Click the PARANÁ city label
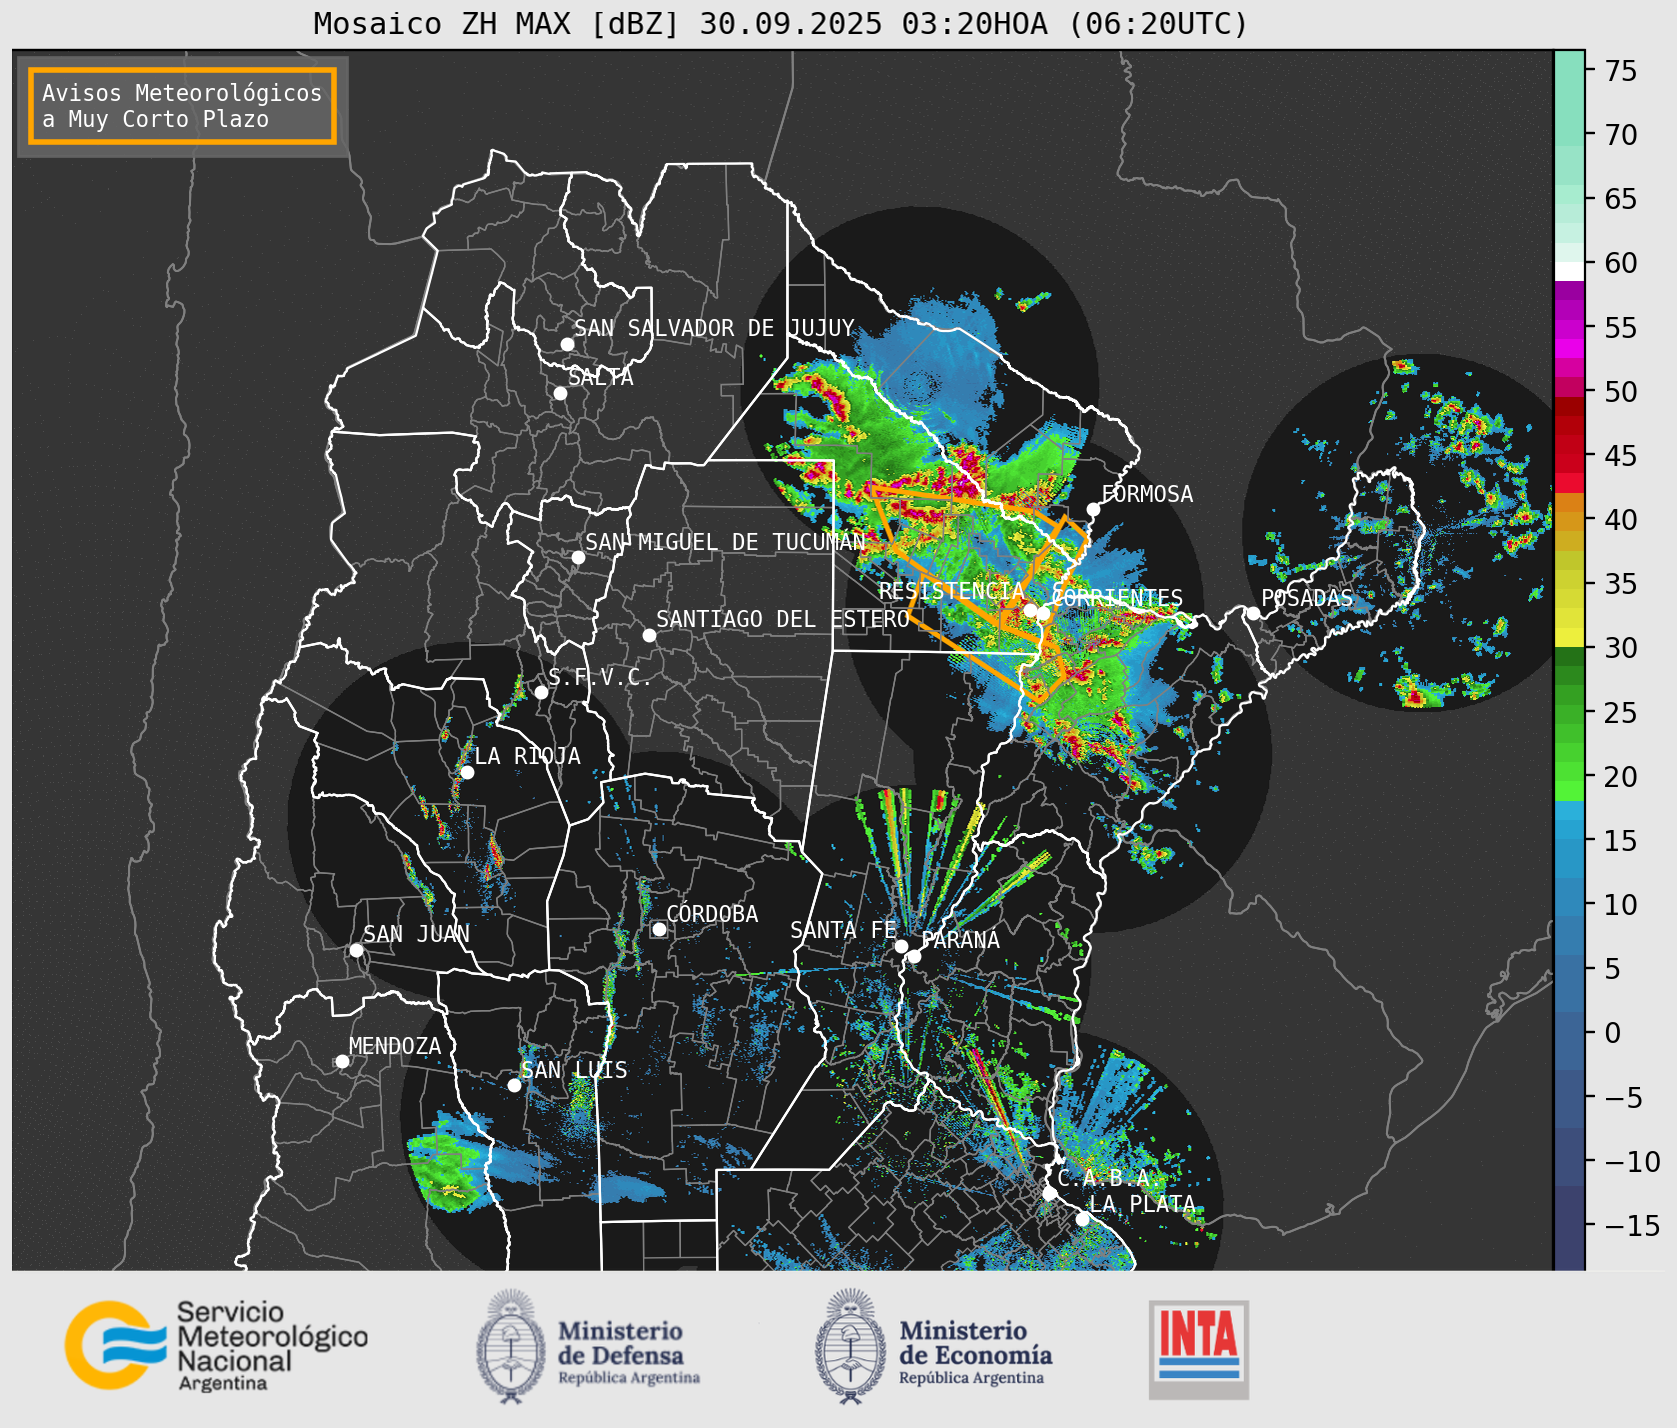 tap(960, 940)
